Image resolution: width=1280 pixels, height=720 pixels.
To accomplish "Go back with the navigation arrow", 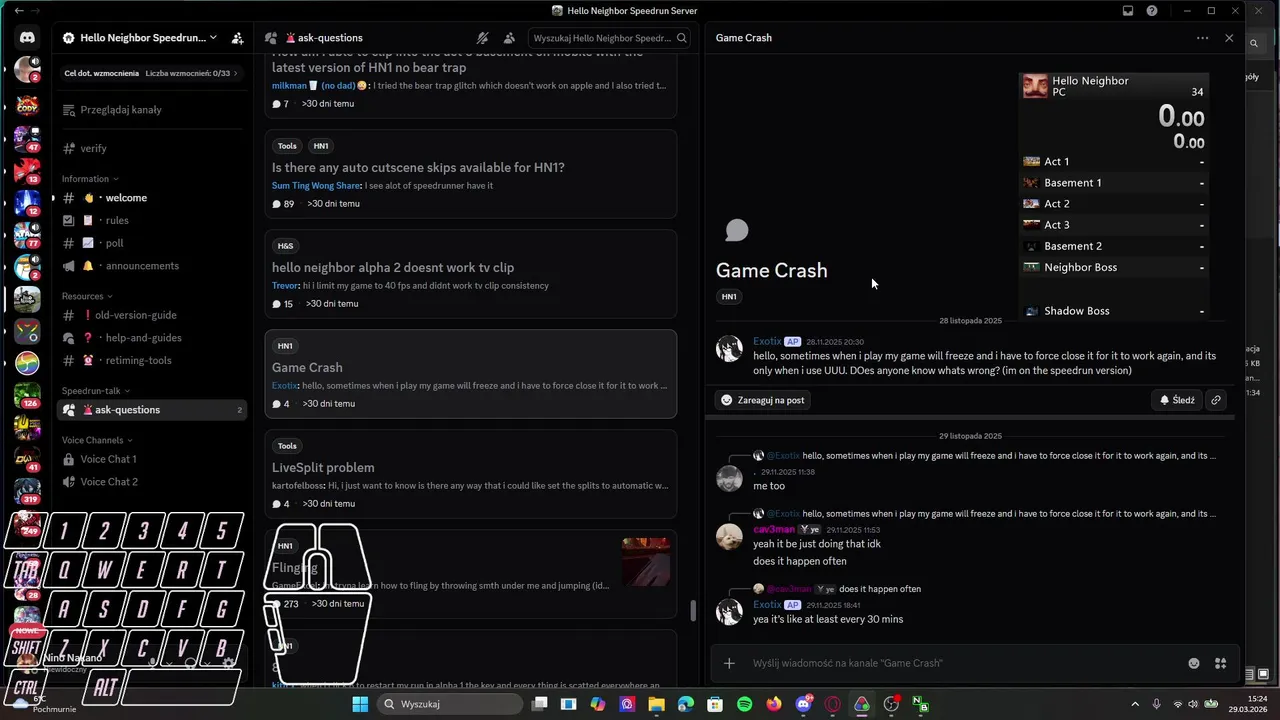I will [18, 10].
